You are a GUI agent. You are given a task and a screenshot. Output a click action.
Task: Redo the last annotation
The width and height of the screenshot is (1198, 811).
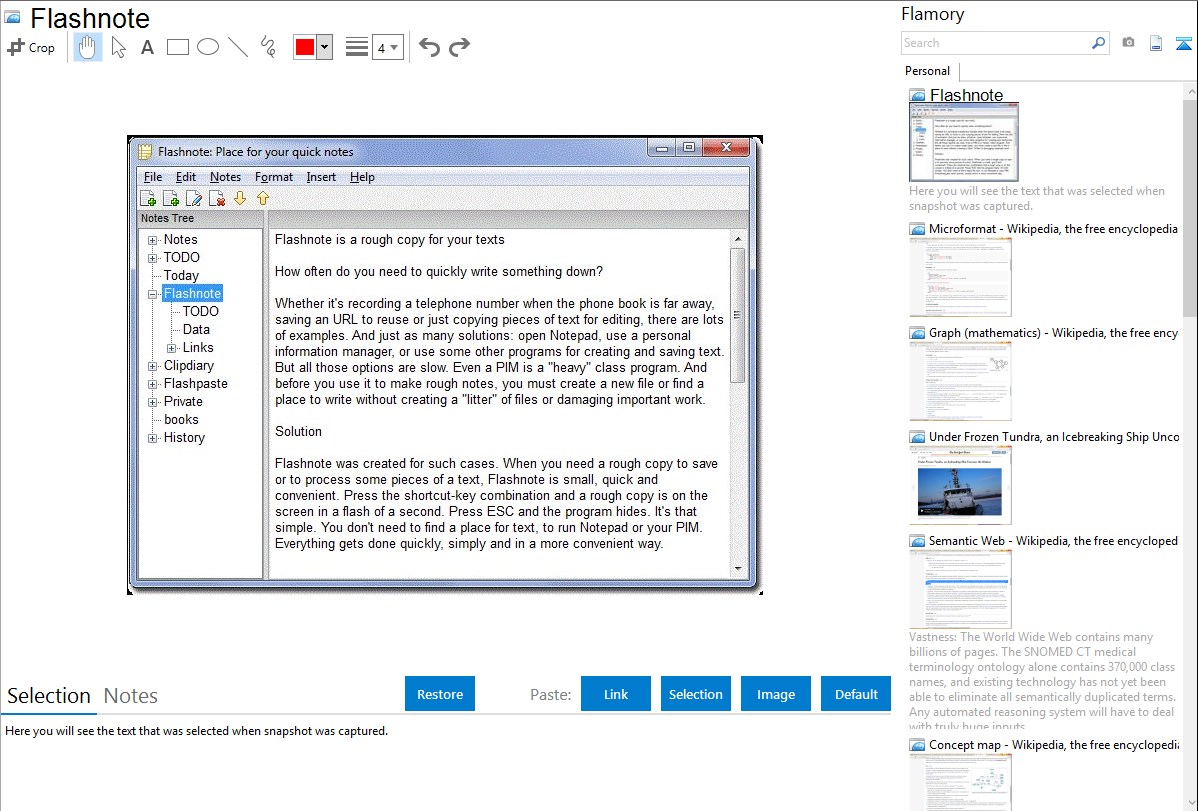click(459, 47)
